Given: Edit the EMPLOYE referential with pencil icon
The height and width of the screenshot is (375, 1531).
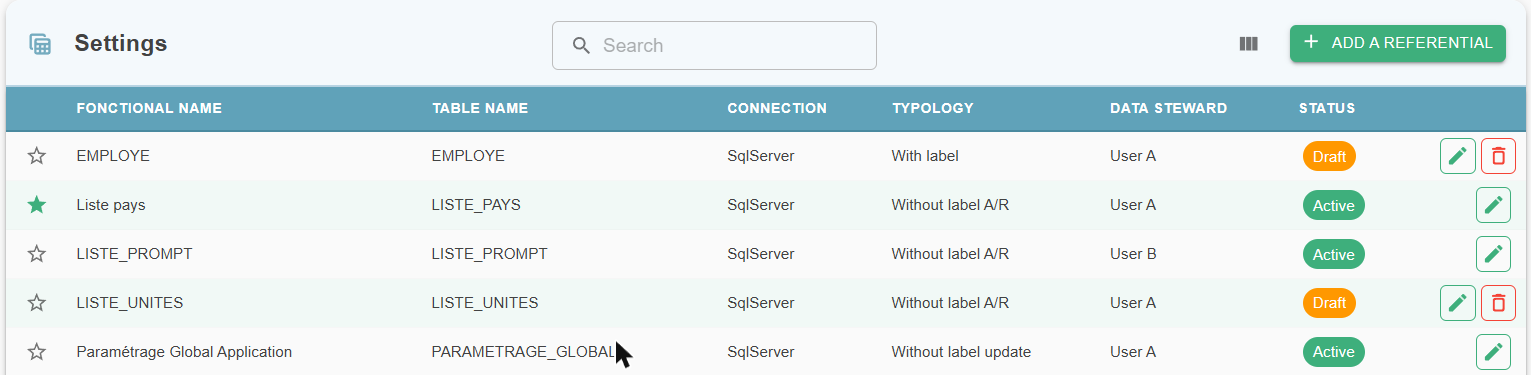Looking at the screenshot, I should tap(1458, 156).
